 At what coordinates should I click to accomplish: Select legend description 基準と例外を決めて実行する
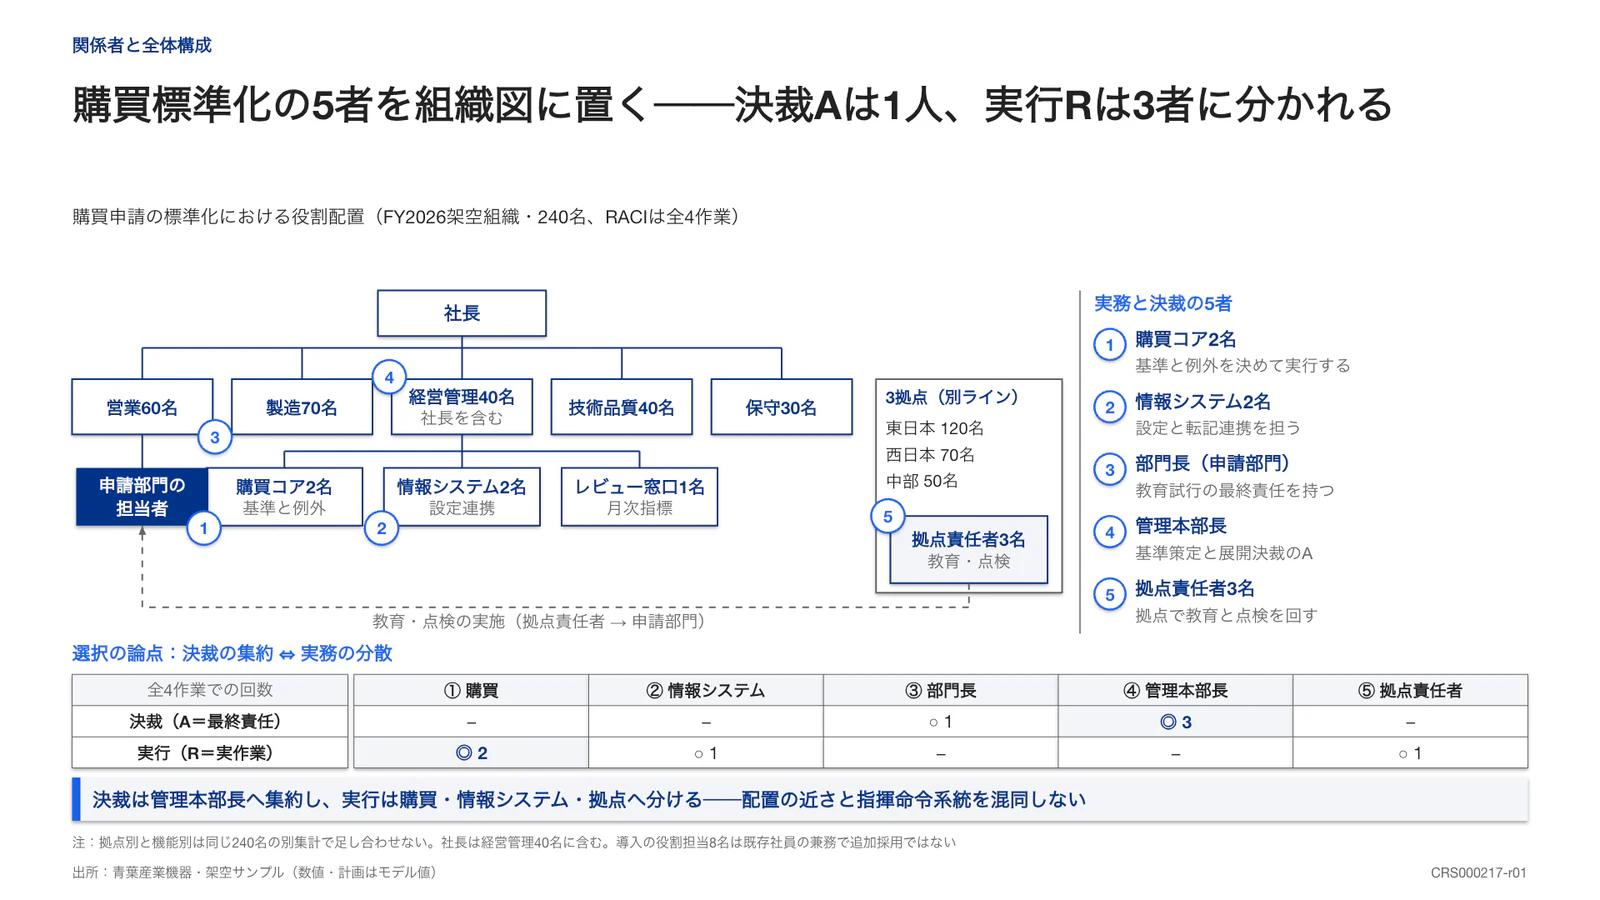coord(1242,366)
